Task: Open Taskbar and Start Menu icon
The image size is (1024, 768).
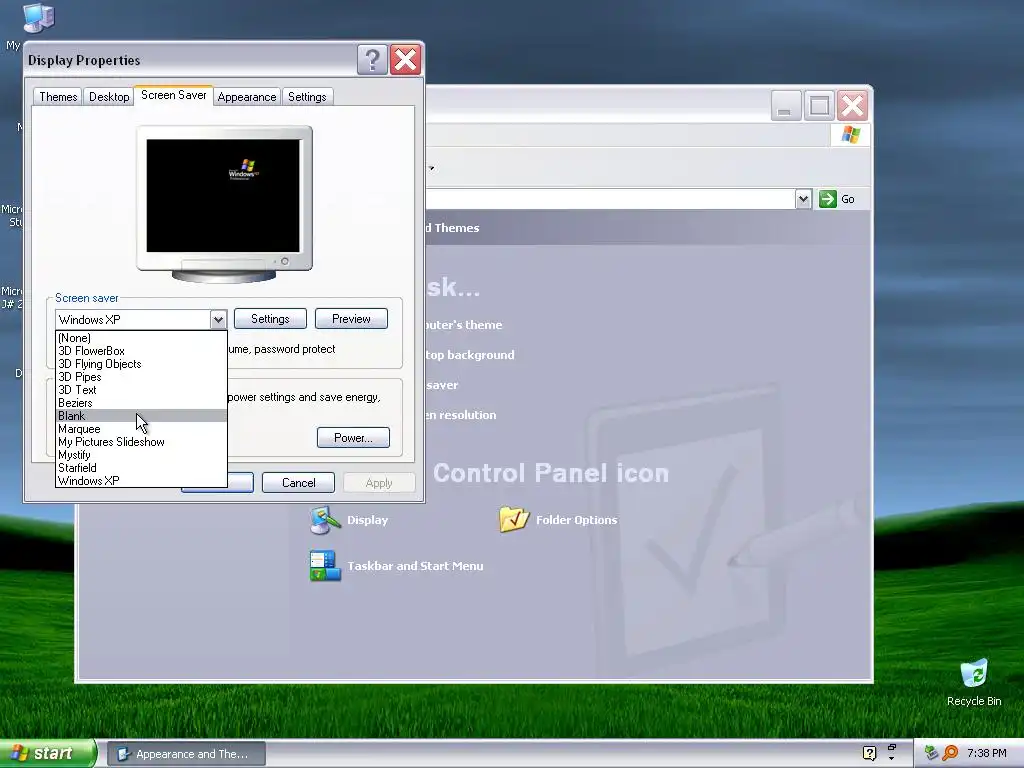Action: pos(325,566)
